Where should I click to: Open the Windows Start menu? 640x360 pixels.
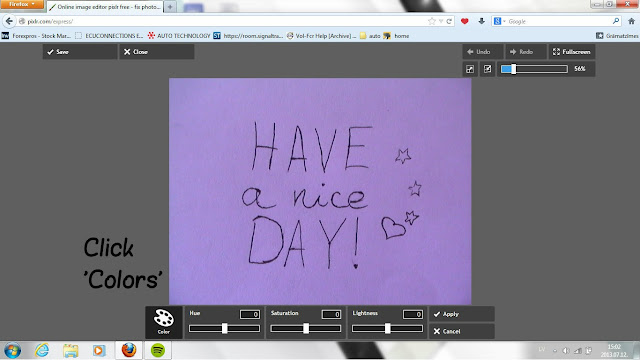coord(12,350)
